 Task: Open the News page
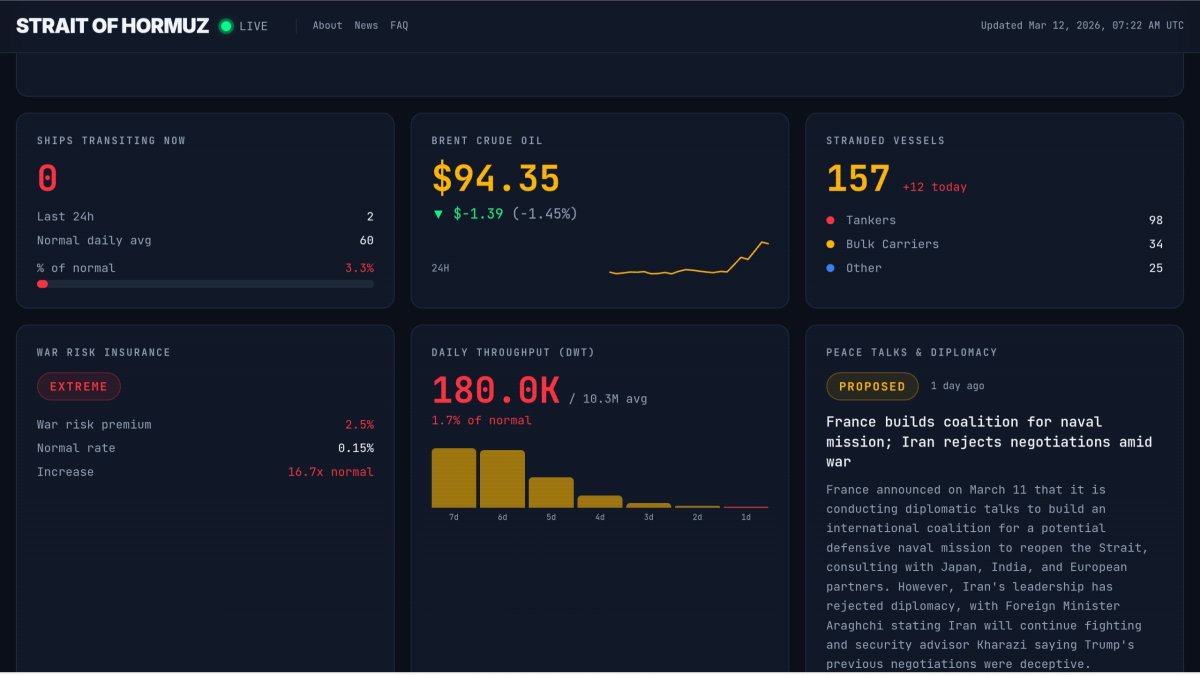point(366,26)
